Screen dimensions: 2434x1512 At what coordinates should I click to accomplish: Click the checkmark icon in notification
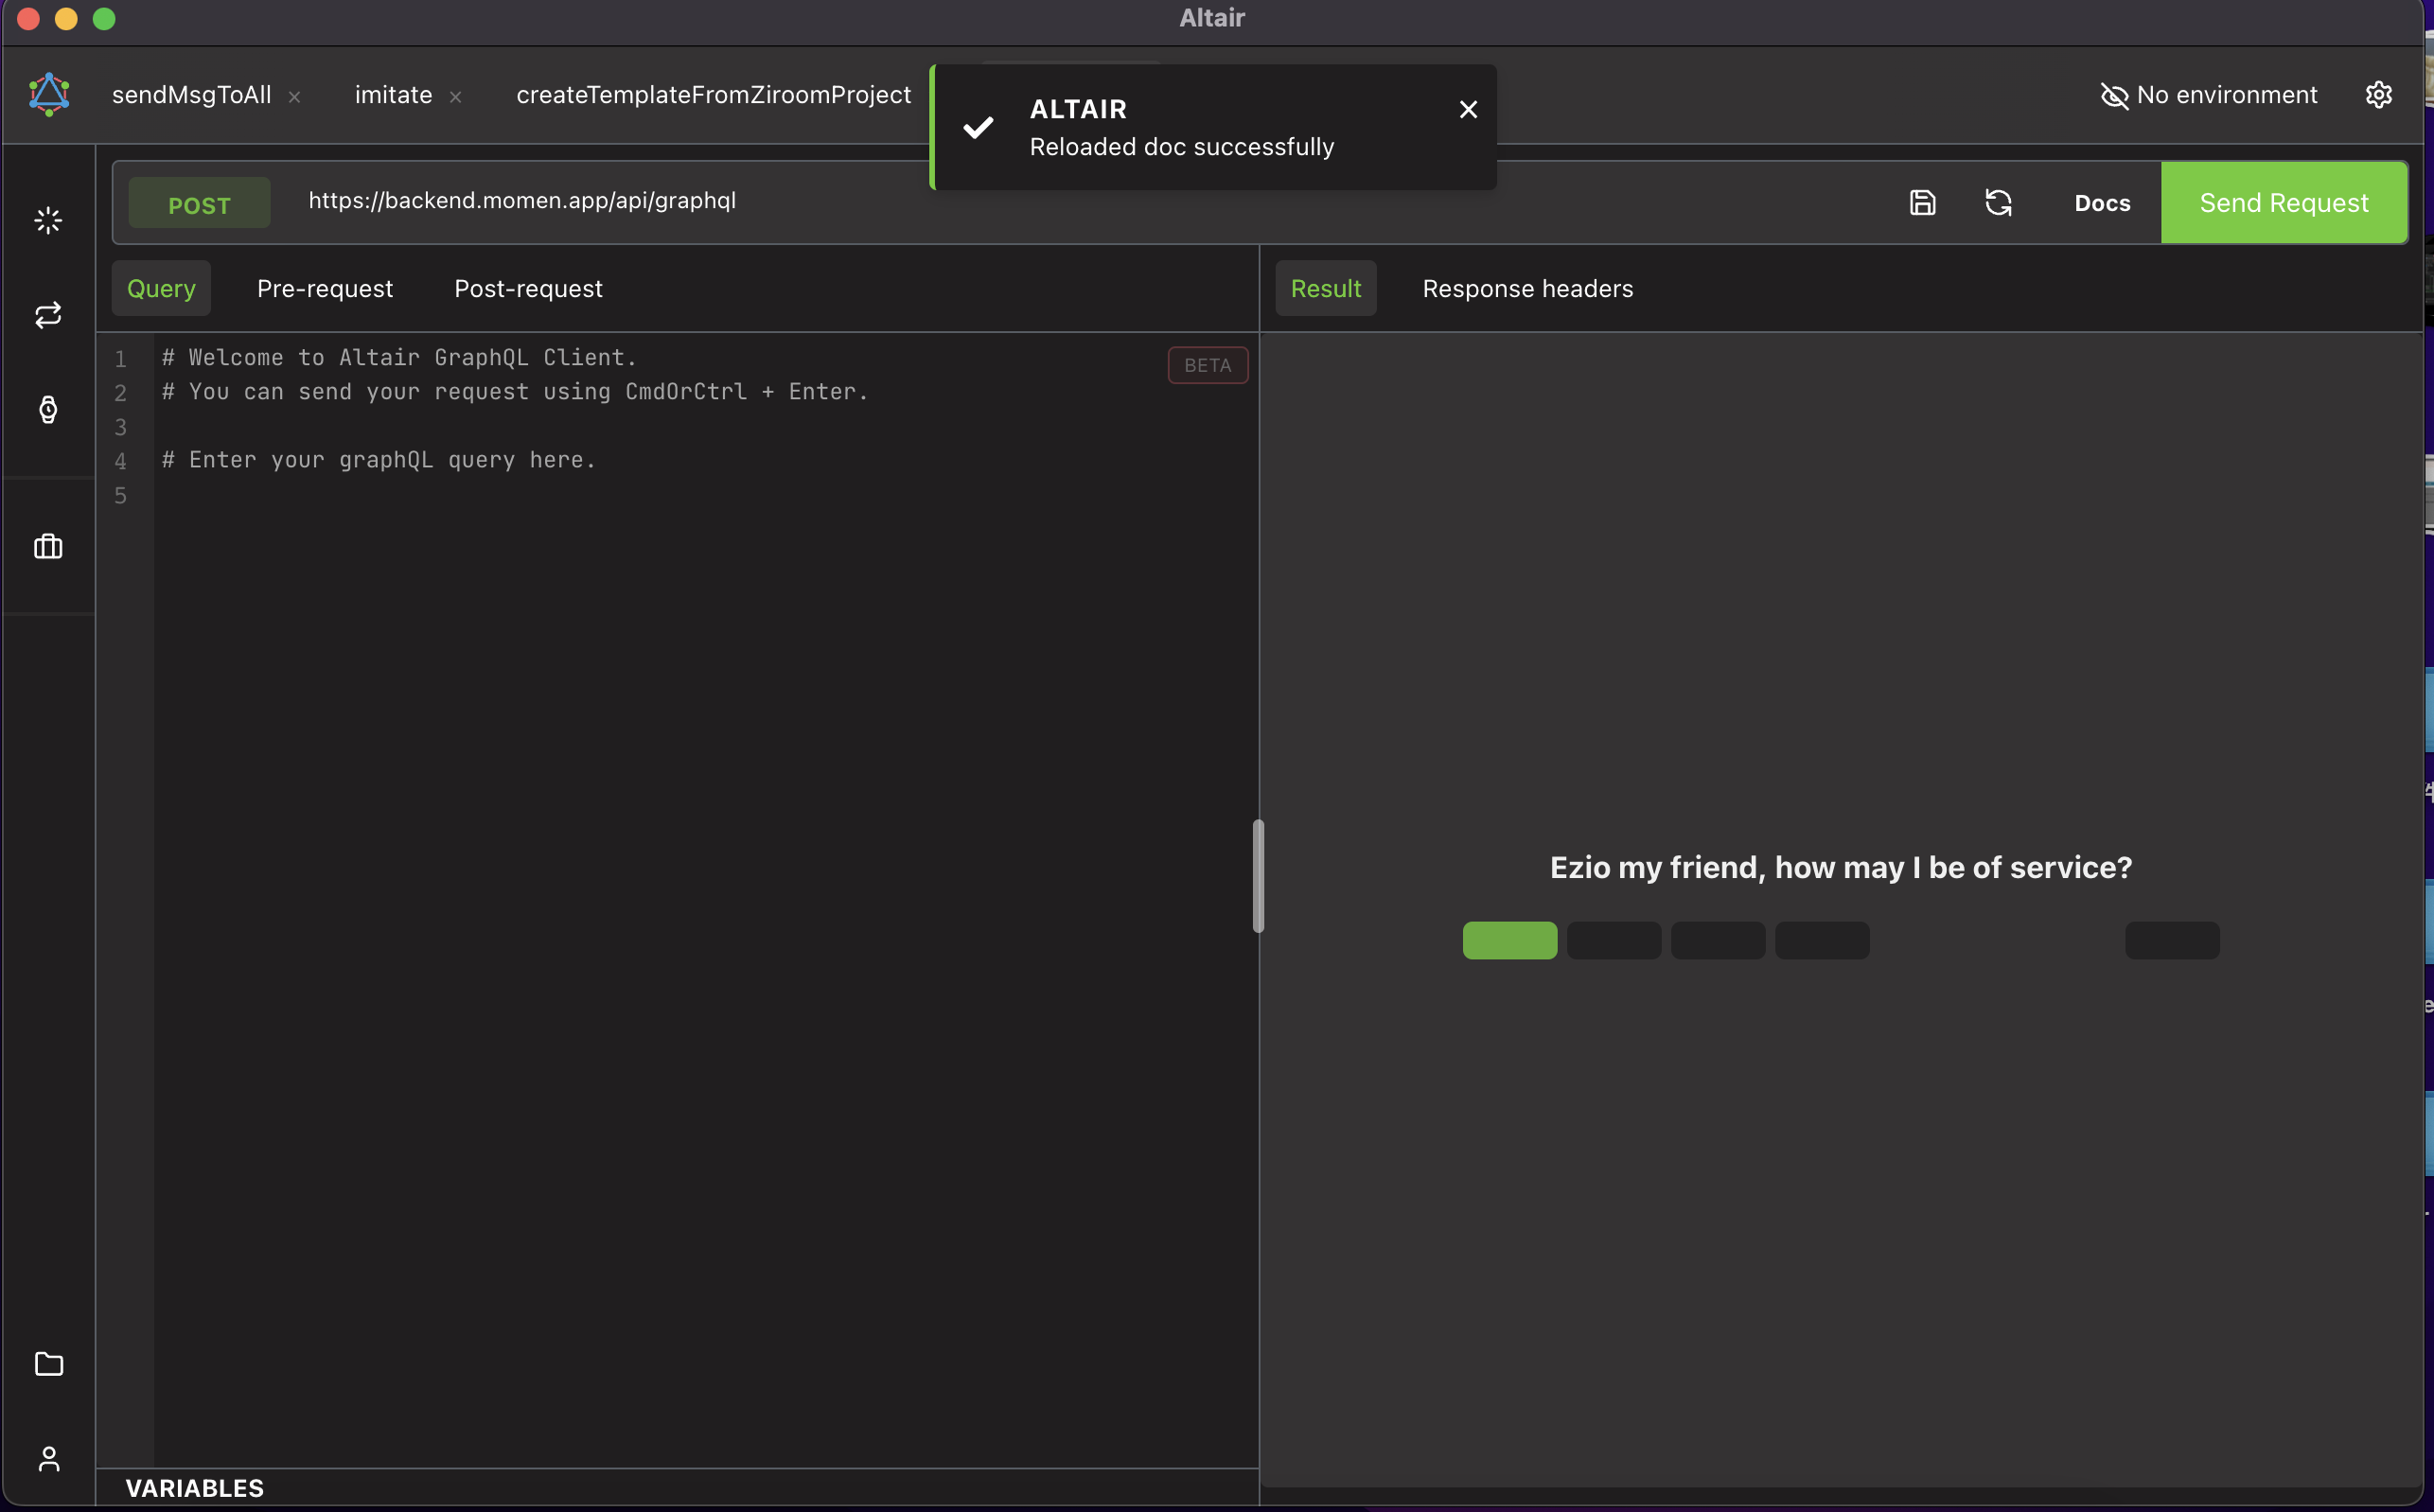tap(978, 127)
